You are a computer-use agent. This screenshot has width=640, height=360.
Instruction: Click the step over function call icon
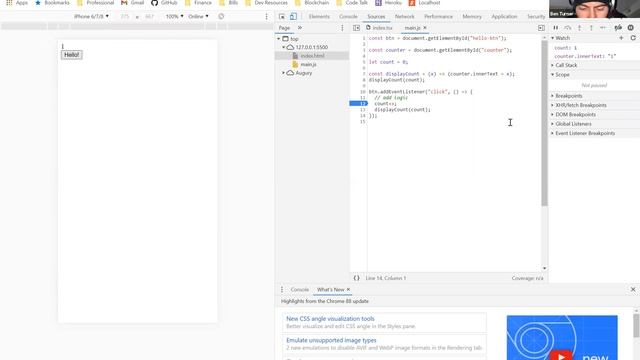[x=568, y=28]
